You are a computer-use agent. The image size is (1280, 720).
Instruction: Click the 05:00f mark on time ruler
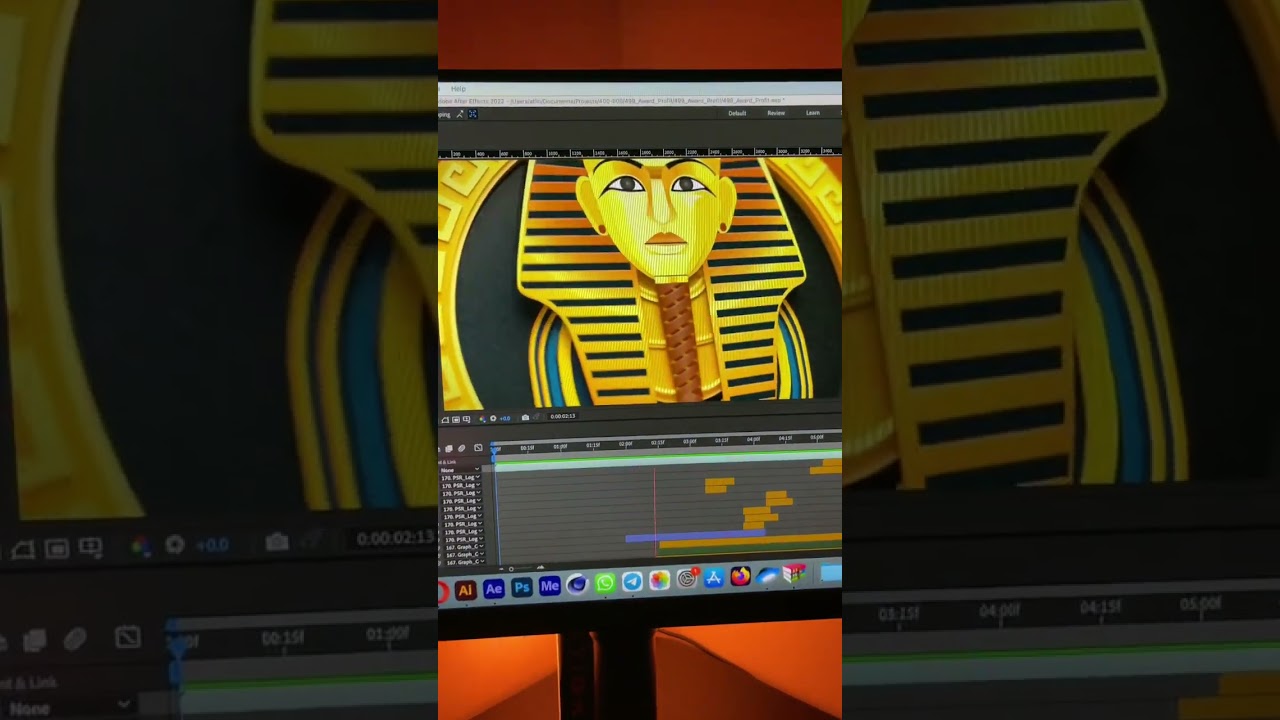coord(817,437)
